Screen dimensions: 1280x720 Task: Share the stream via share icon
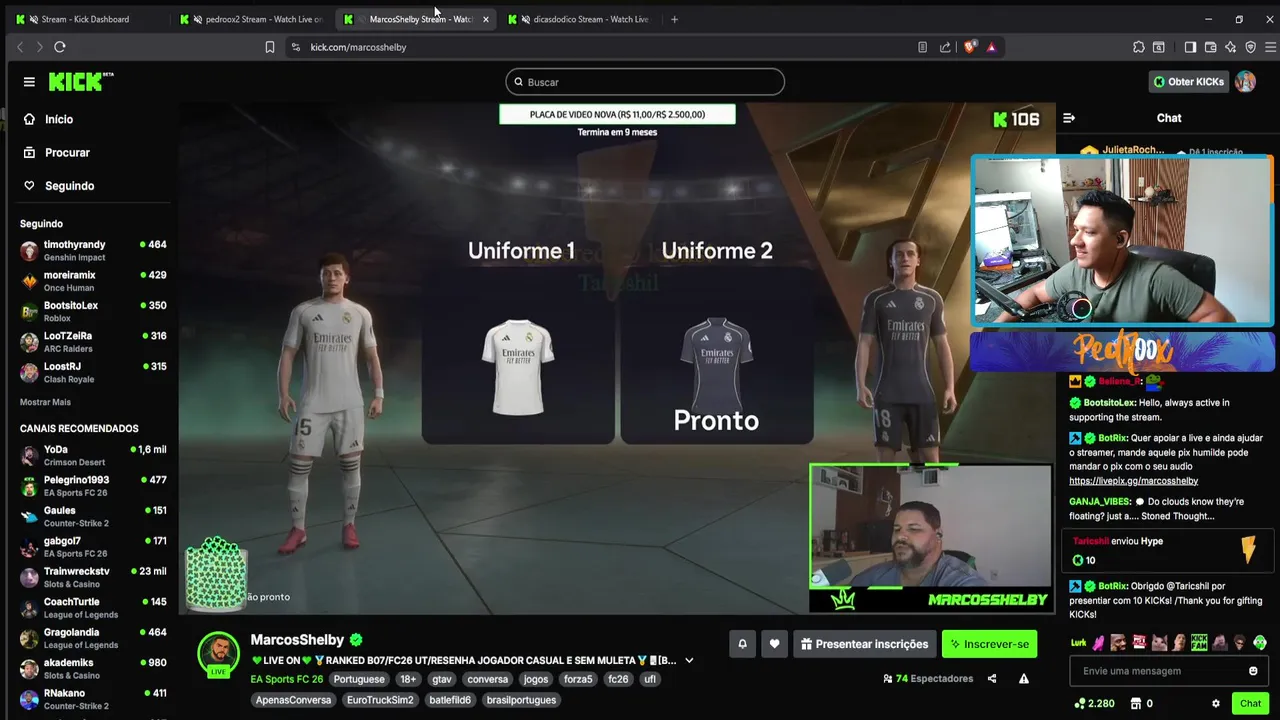pyautogui.click(x=992, y=679)
